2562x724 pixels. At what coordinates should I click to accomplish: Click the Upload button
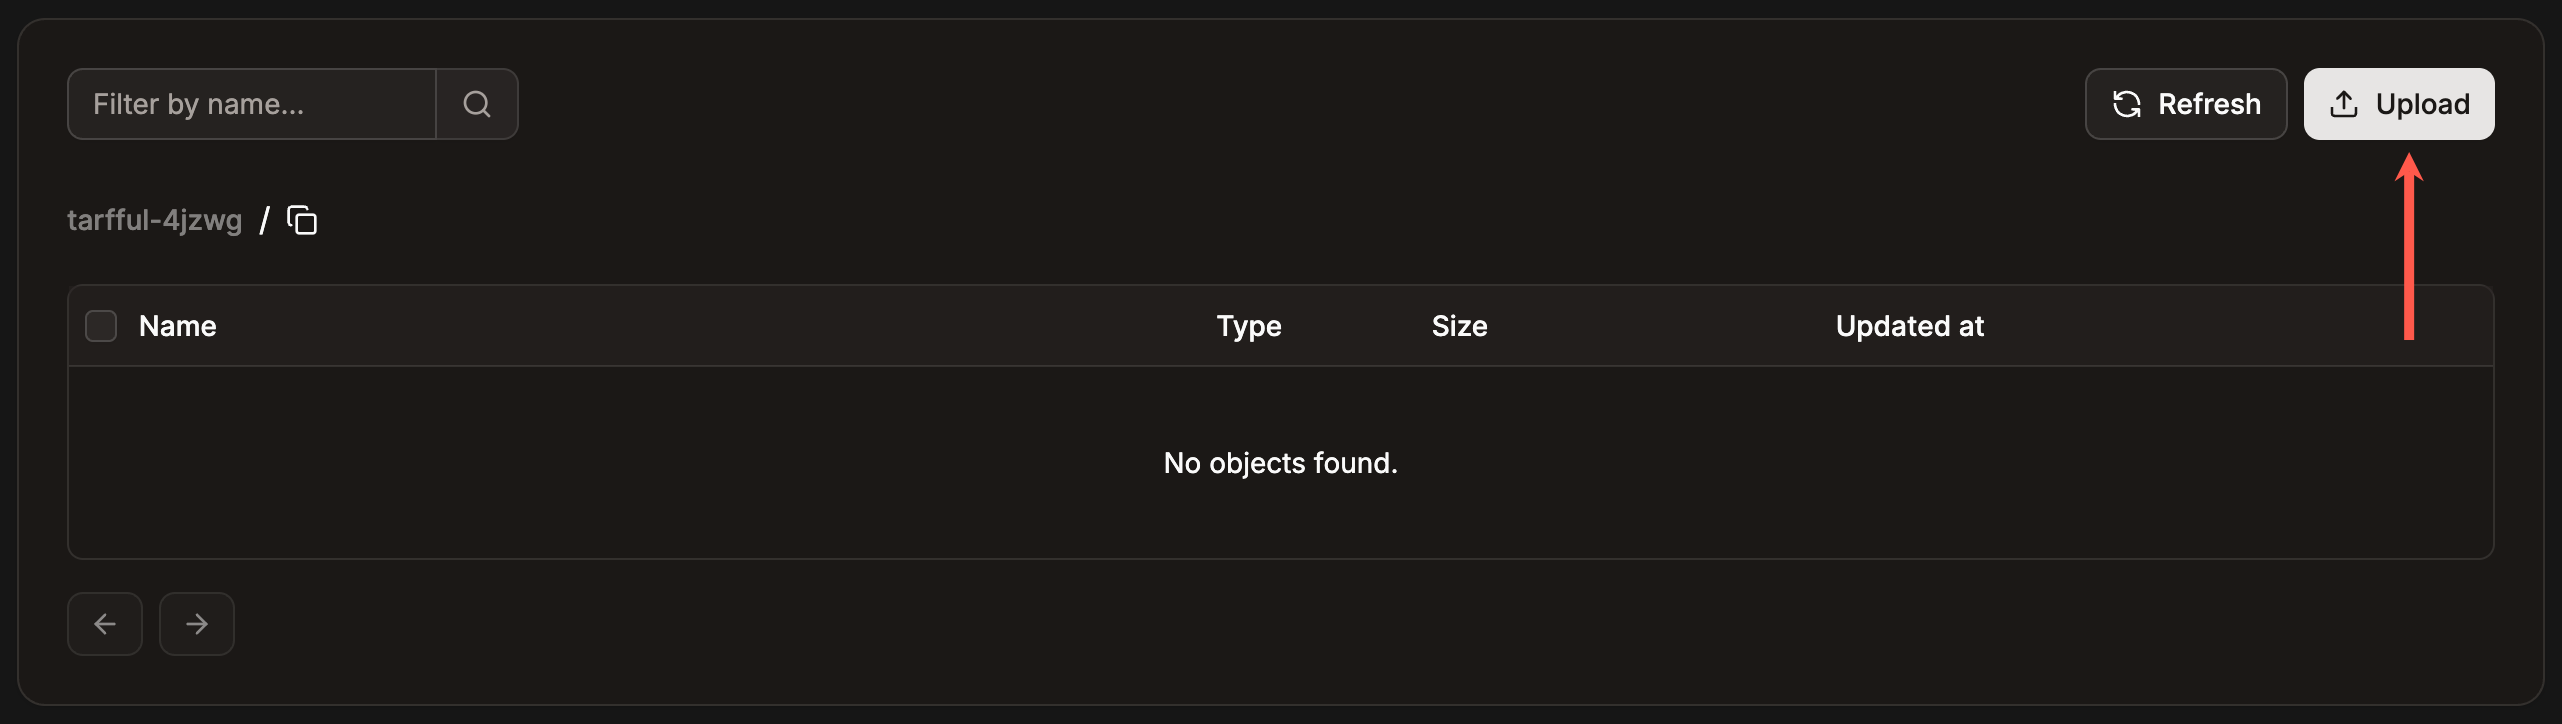tap(2399, 103)
